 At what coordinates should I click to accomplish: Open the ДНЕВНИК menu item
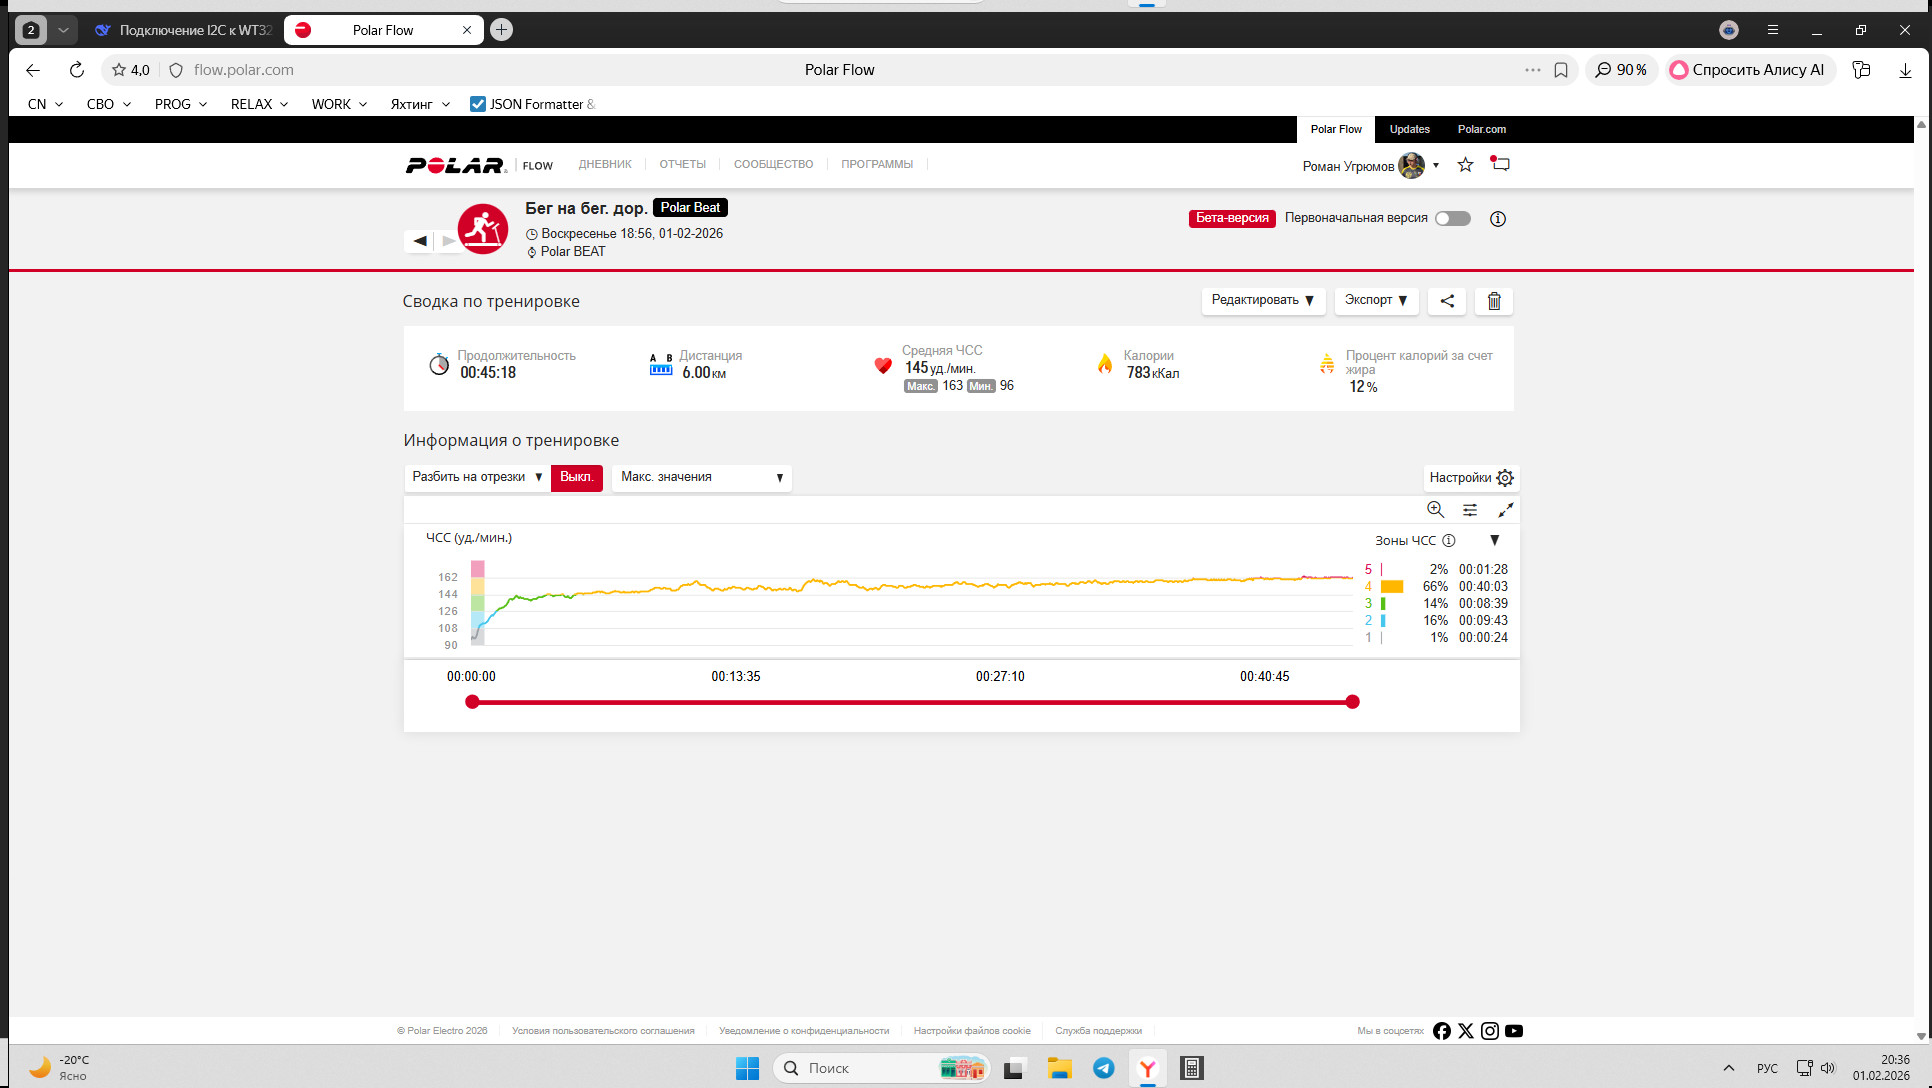coord(605,165)
